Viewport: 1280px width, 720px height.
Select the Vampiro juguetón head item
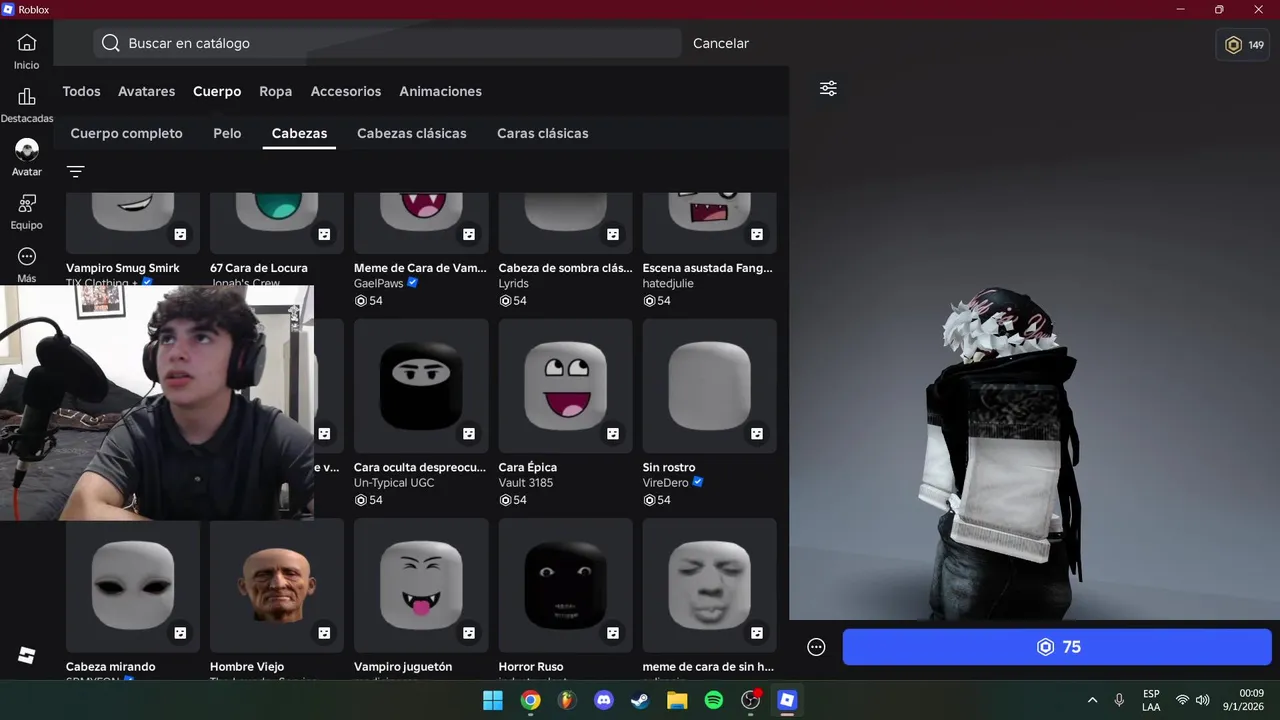(x=421, y=585)
